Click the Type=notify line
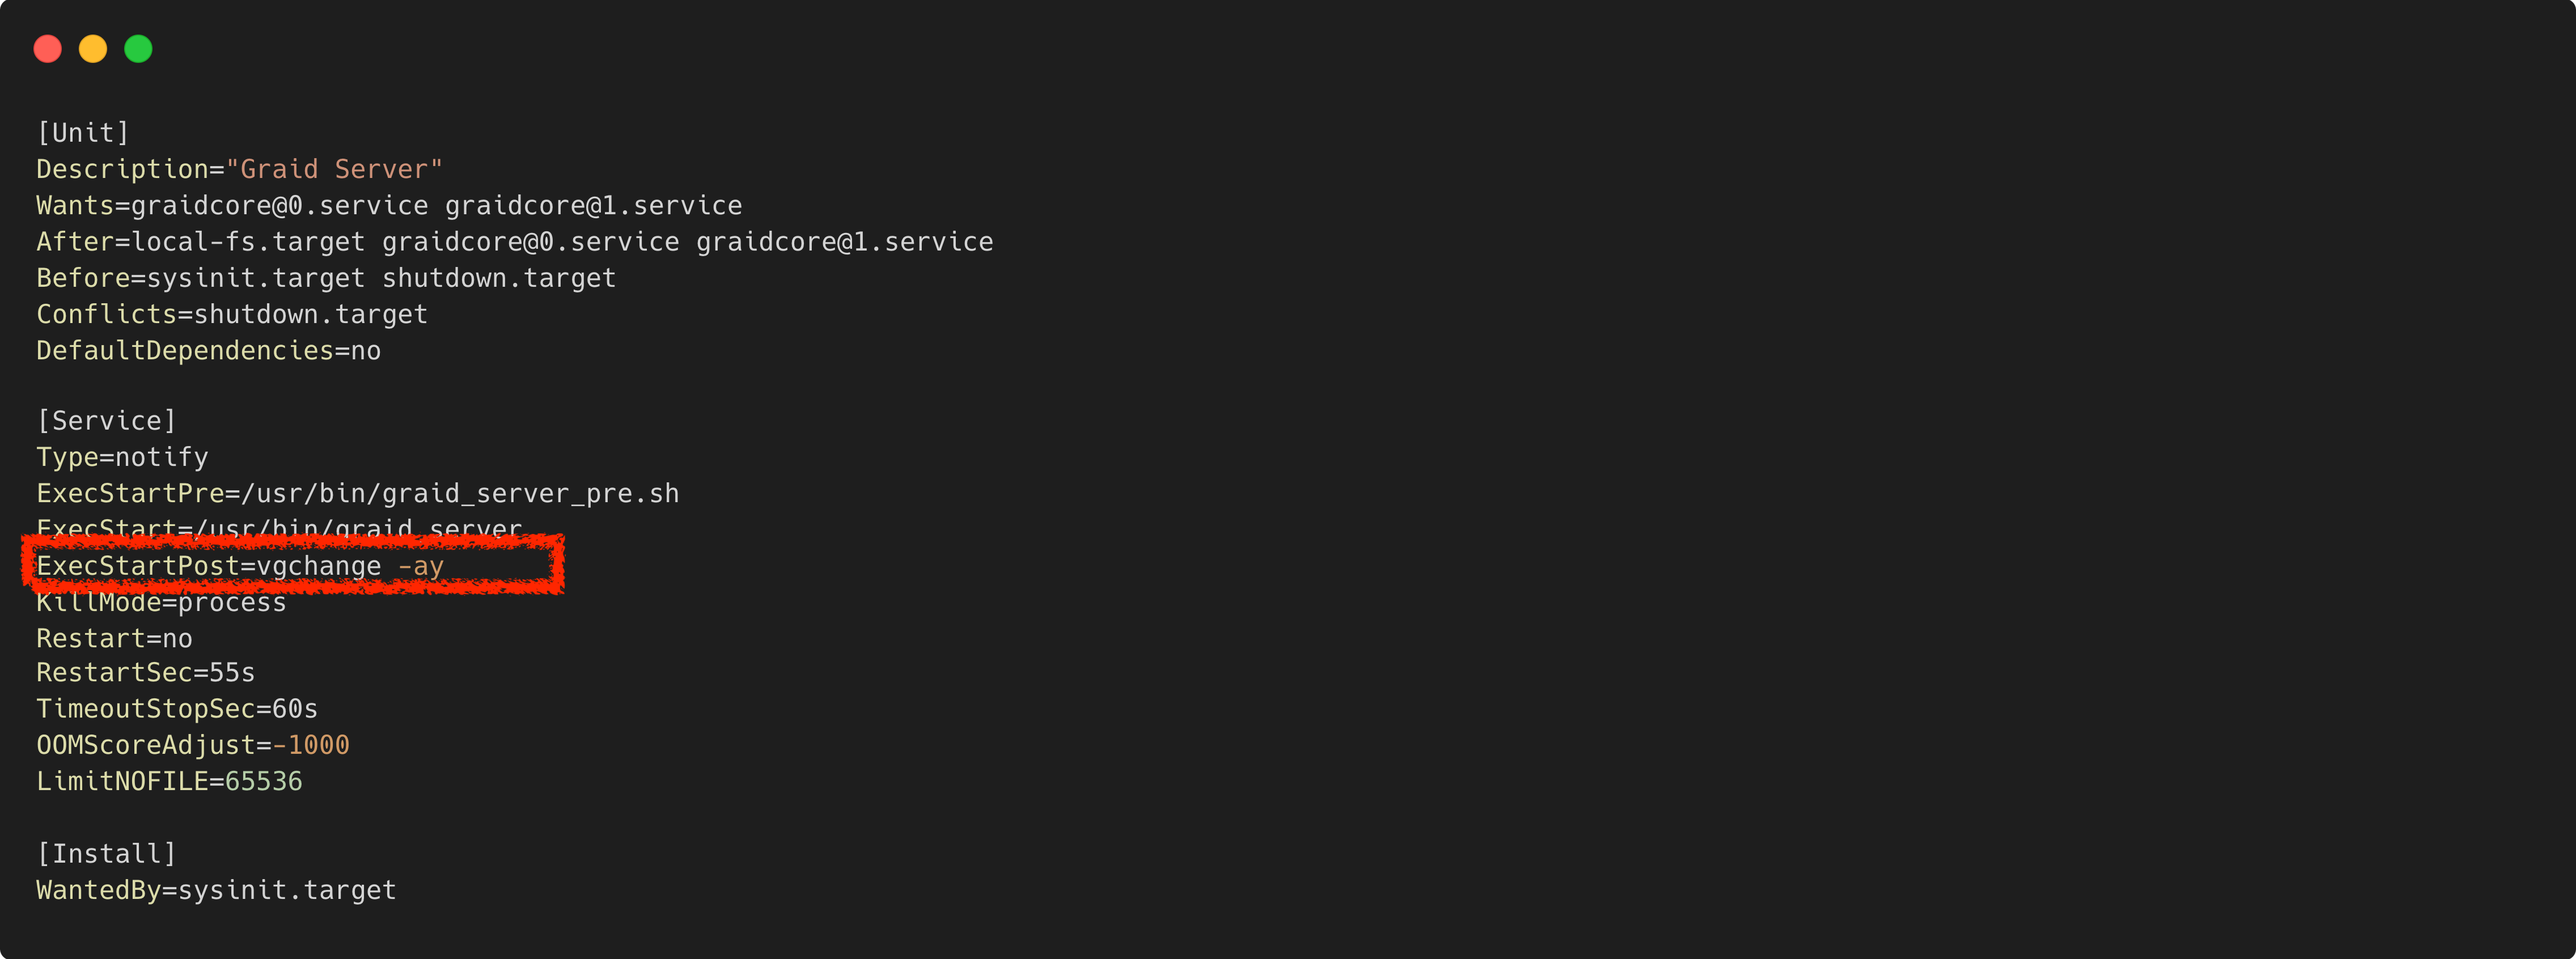 [123, 457]
